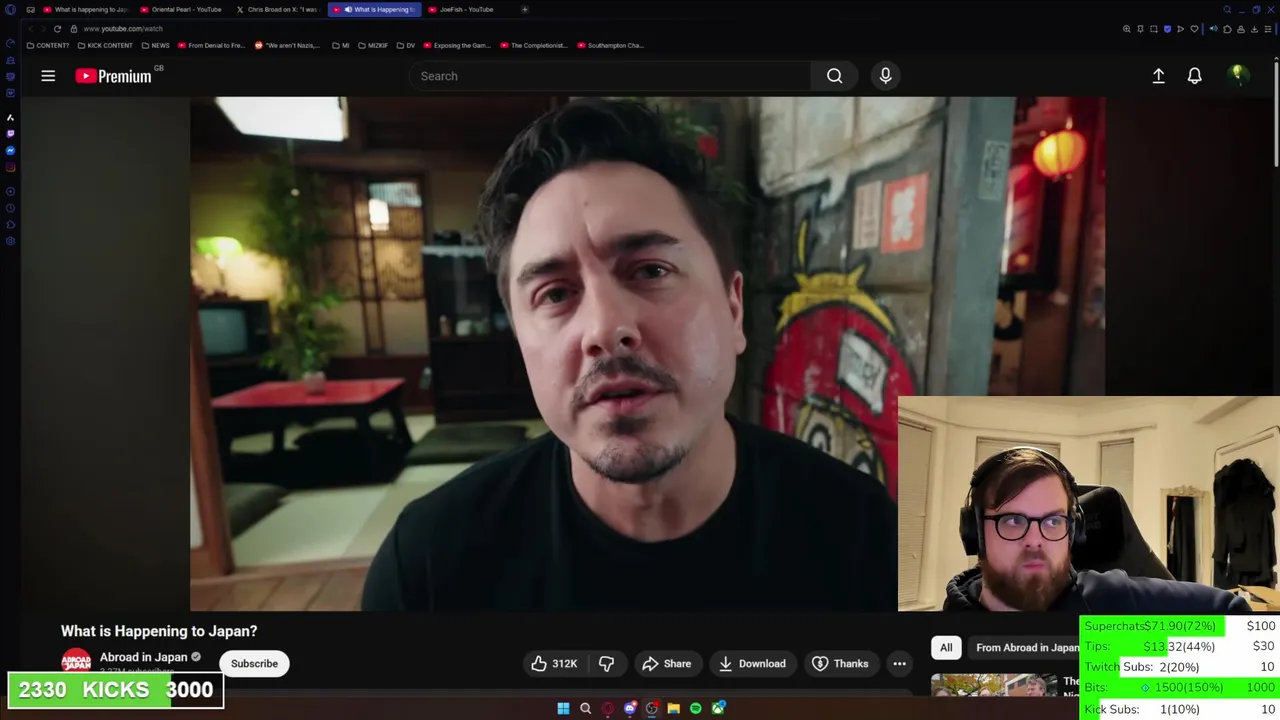Open the send flow arrow icon
This screenshot has height=720, width=1280.
[x=1180, y=29]
